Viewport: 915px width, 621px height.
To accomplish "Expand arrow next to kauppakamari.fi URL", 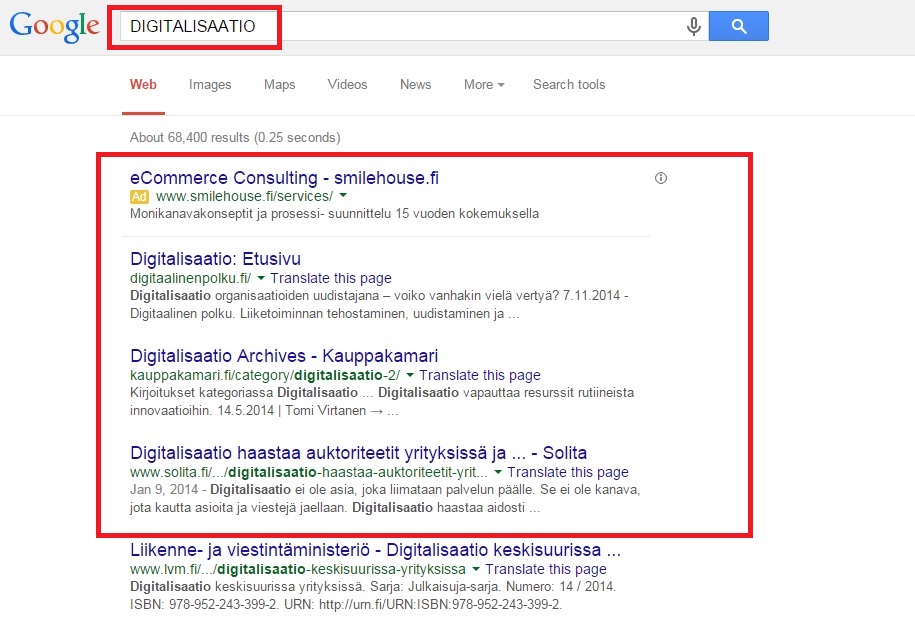I will point(410,375).
